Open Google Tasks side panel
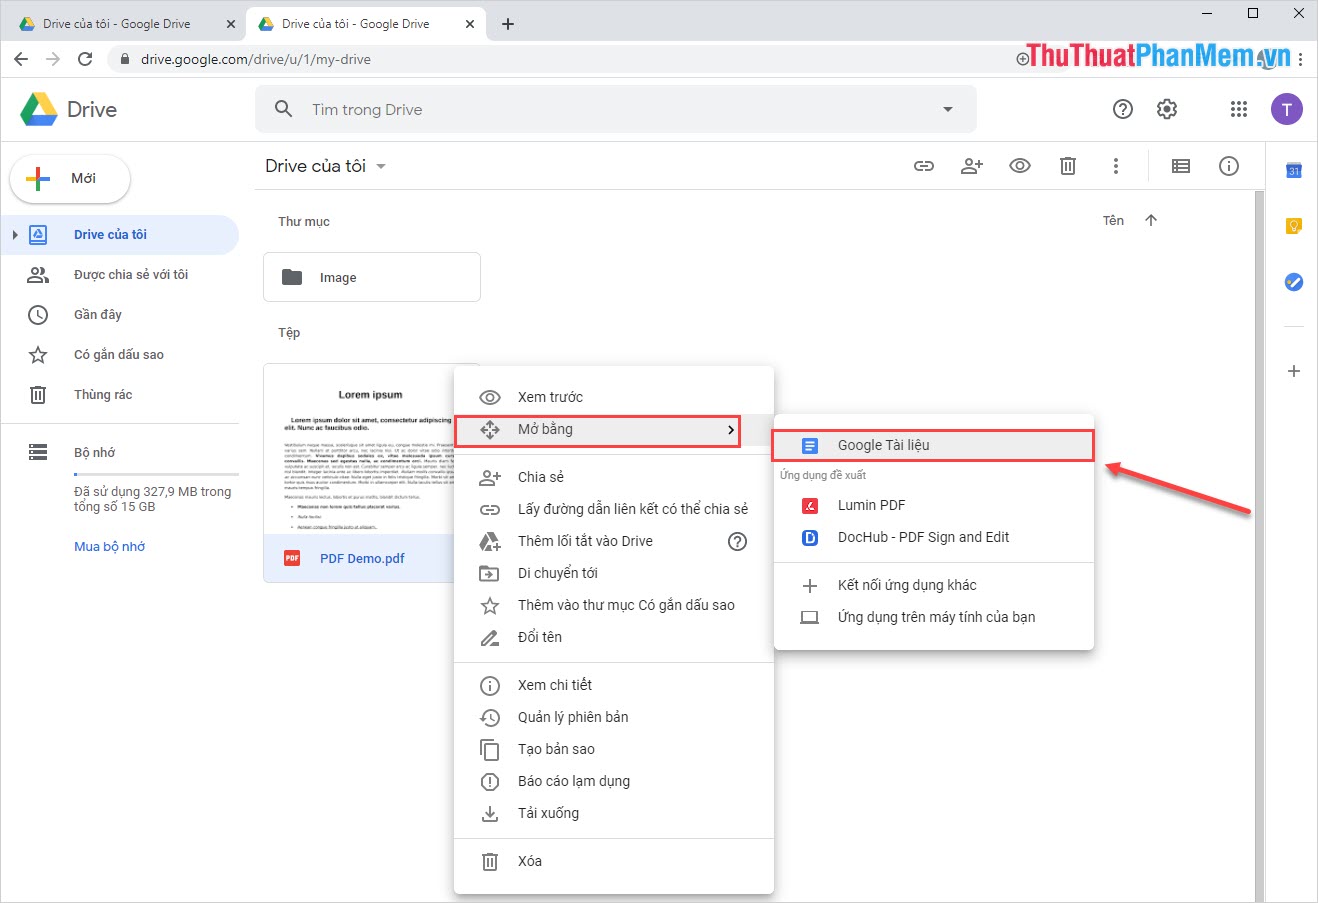This screenshot has width=1318, height=903. 1294,282
